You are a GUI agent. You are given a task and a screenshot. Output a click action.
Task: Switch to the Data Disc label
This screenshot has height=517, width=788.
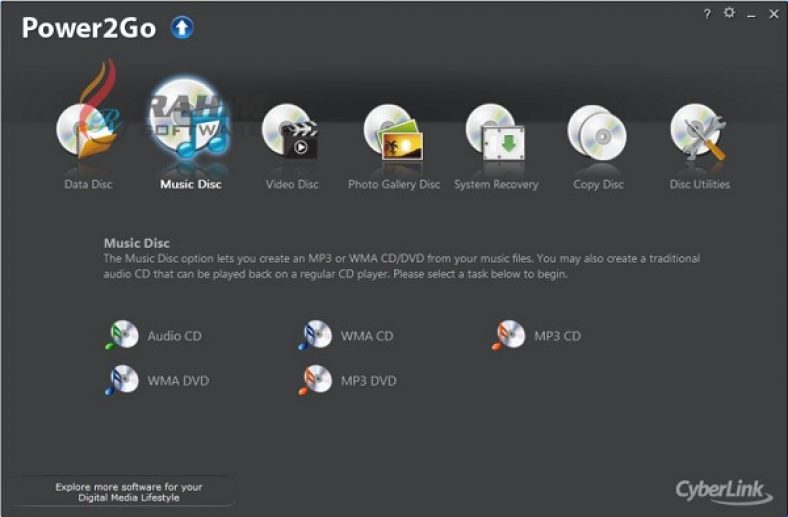[x=88, y=184]
